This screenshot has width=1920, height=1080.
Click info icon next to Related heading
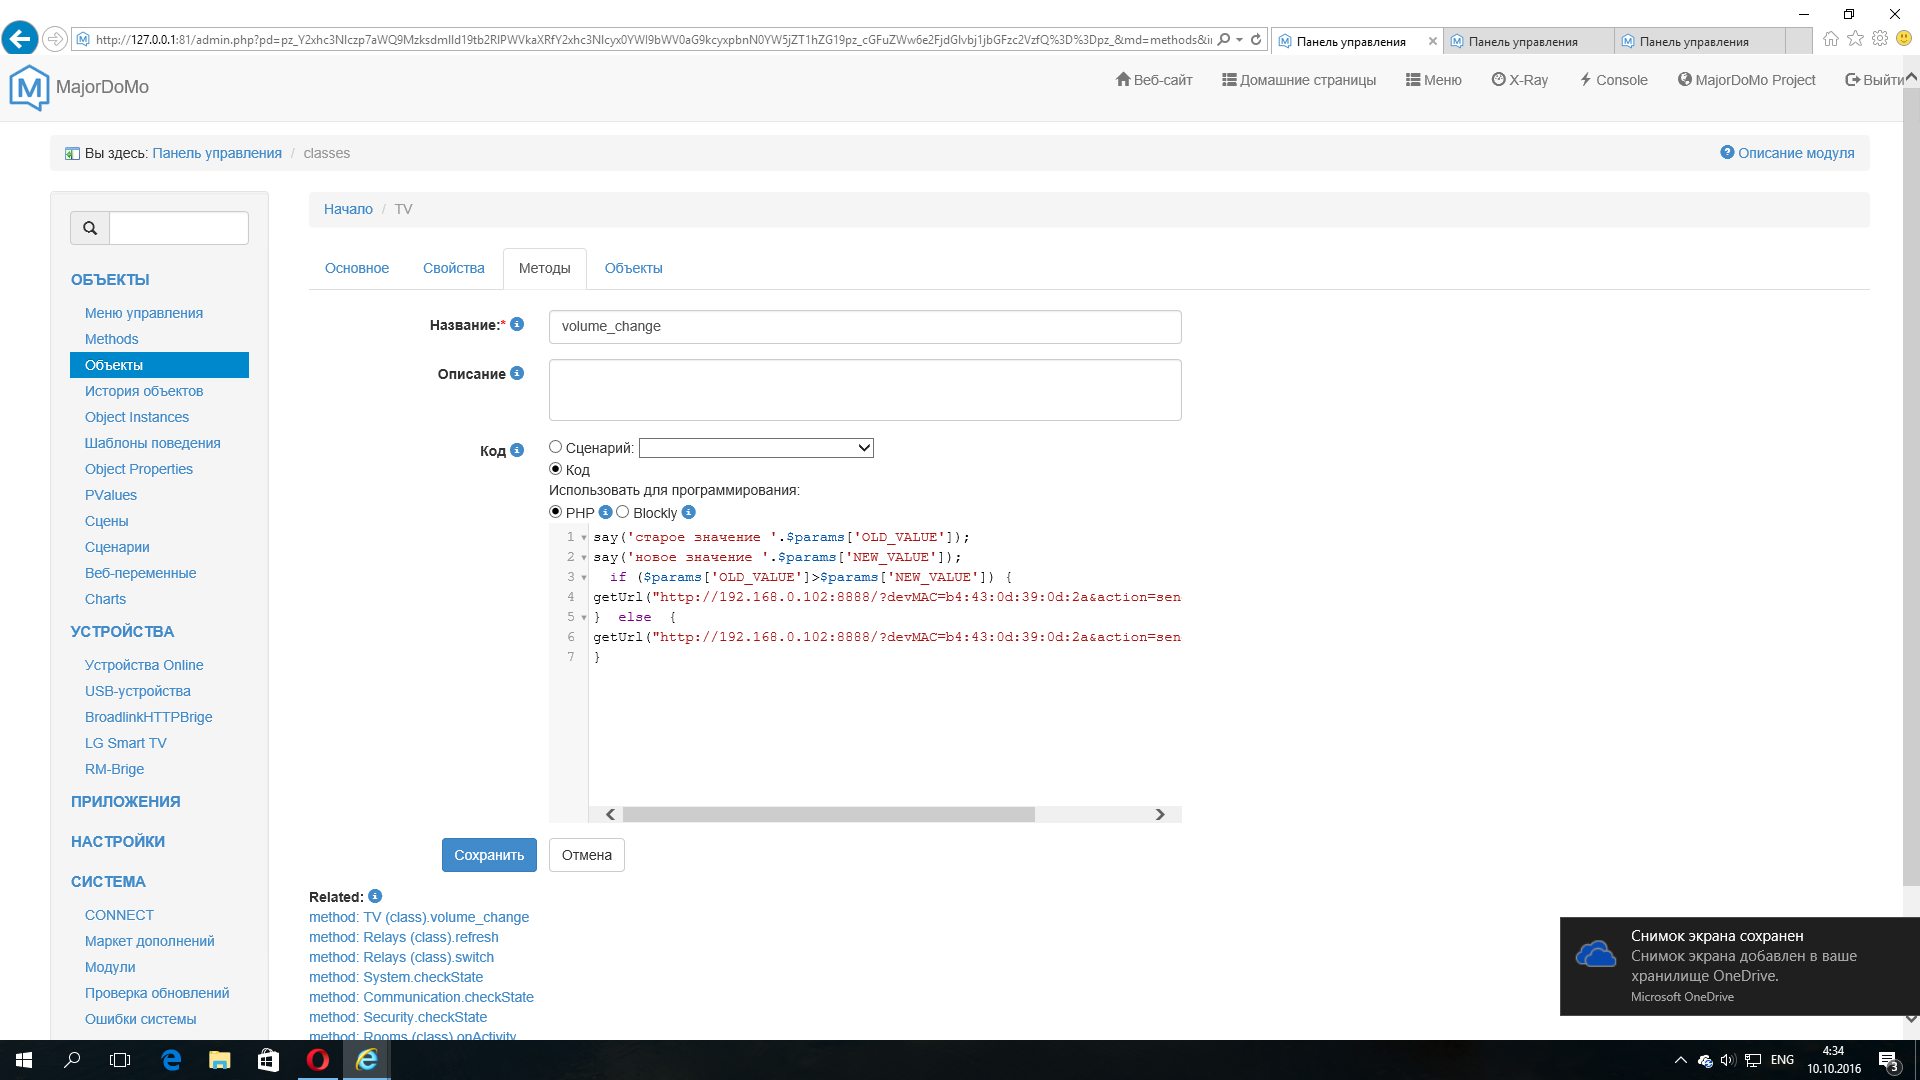click(x=375, y=896)
